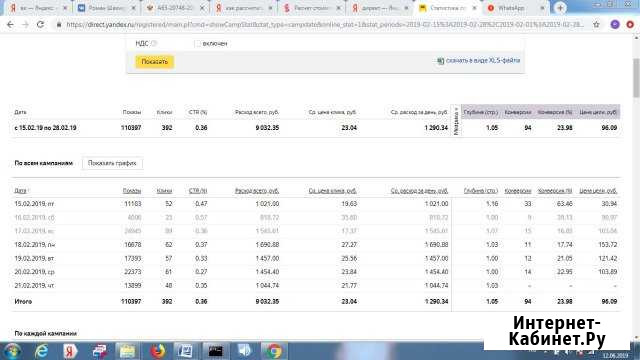This screenshot has width=640, height=360.
Task: Open Google Chrome taskbar icon
Action: click(274, 351)
